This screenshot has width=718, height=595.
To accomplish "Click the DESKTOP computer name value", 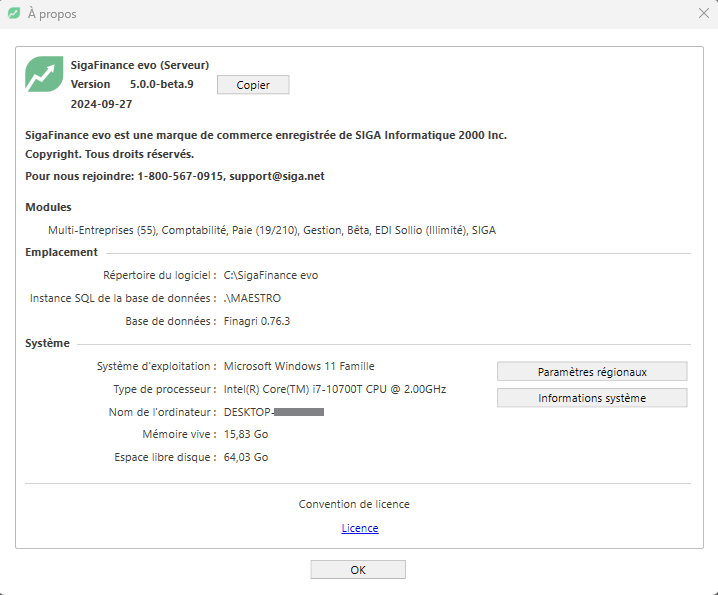I will pyautogui.click(x=274, y=412).
